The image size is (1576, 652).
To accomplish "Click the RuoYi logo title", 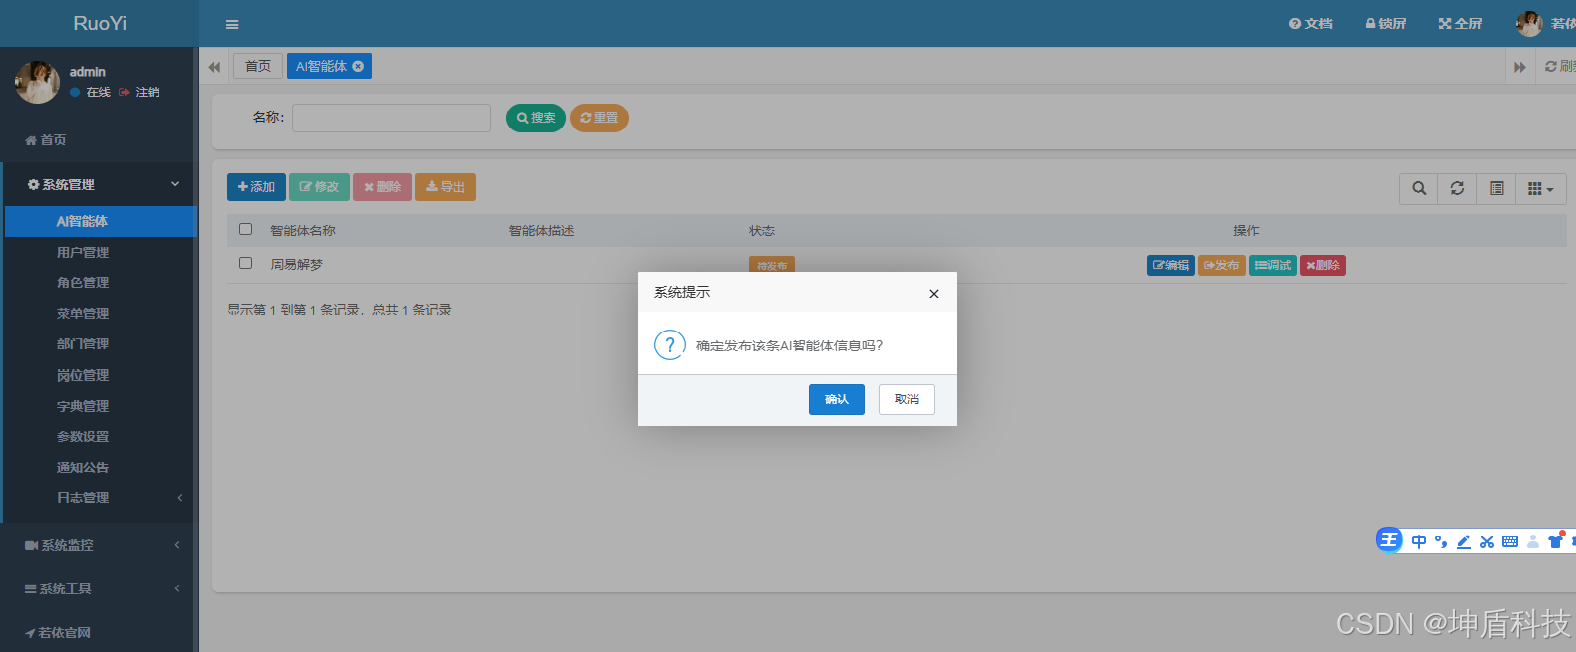I will pos(100,23).
